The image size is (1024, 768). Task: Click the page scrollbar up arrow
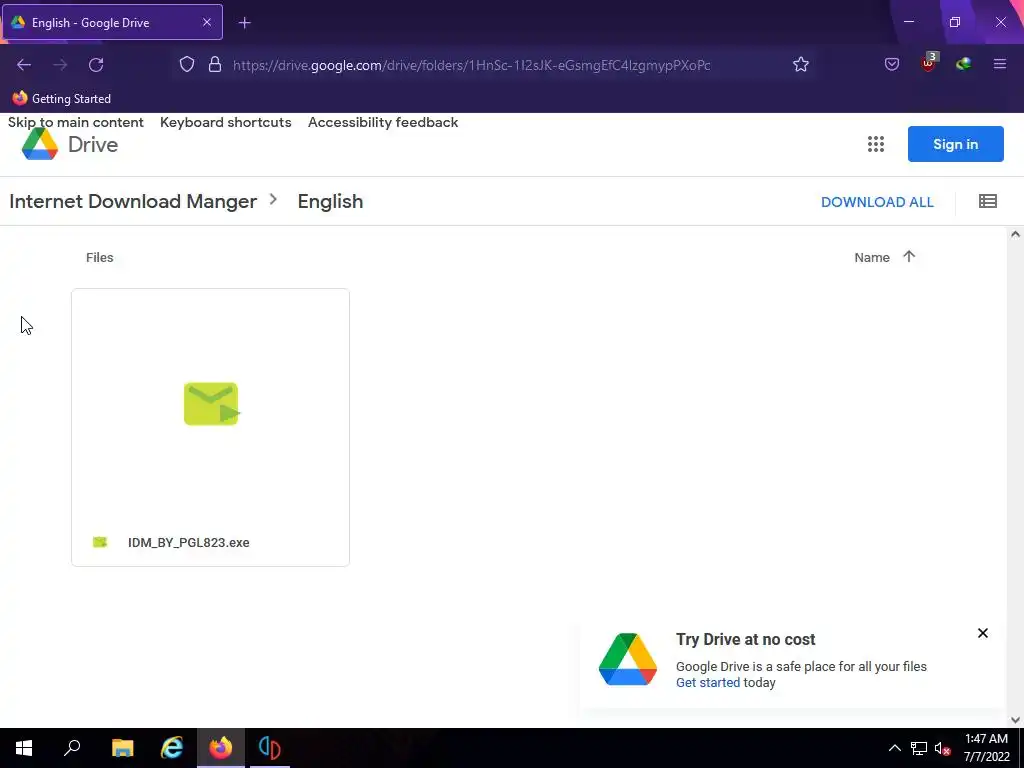point(1015,234)
